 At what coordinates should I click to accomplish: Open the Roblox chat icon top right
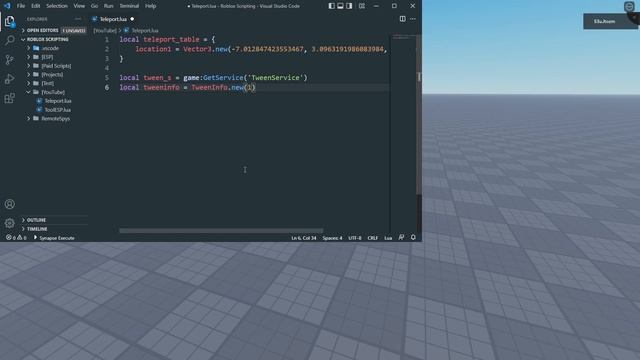tap(629, 6)
